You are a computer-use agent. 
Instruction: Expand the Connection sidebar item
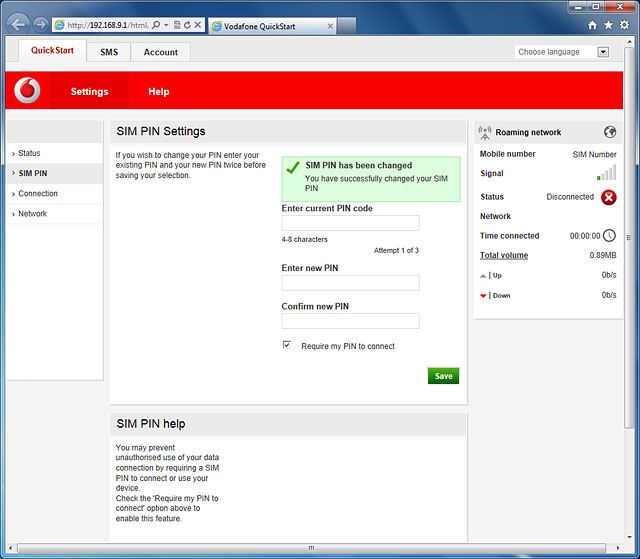coord(38,193)
